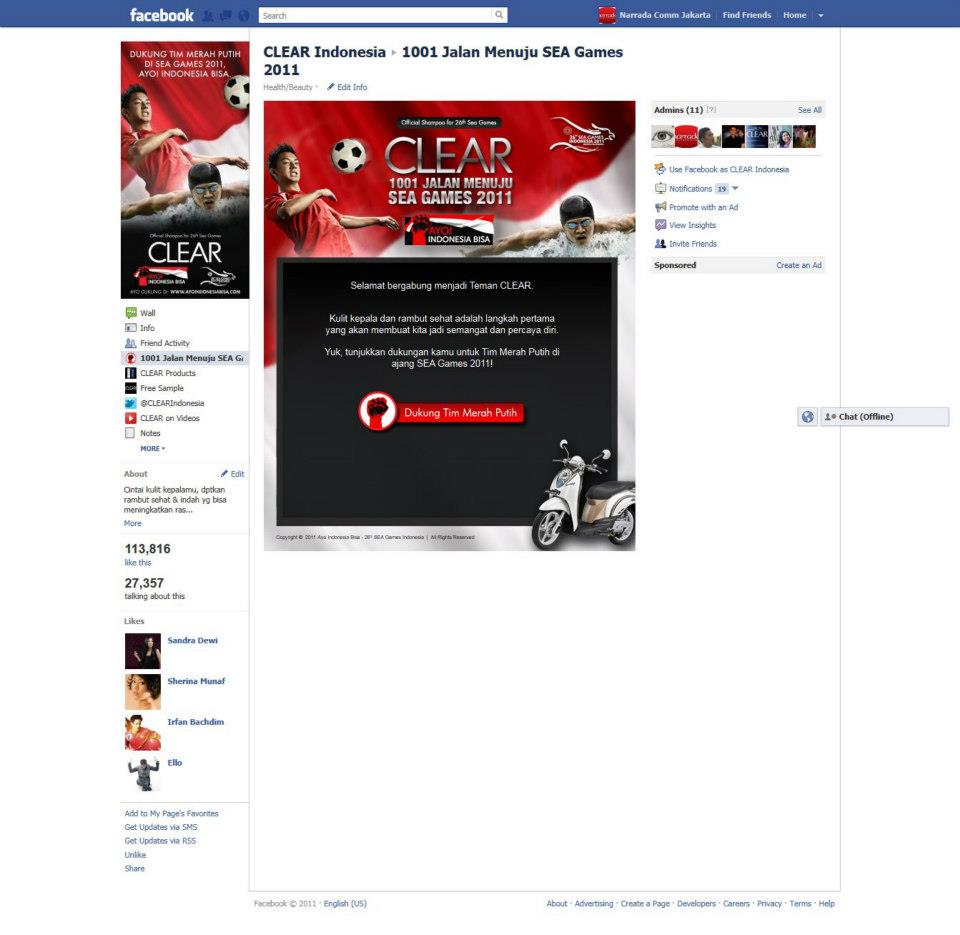Click the globe icon next to Chat
This screenshot has height=935, width=960.
808,417
